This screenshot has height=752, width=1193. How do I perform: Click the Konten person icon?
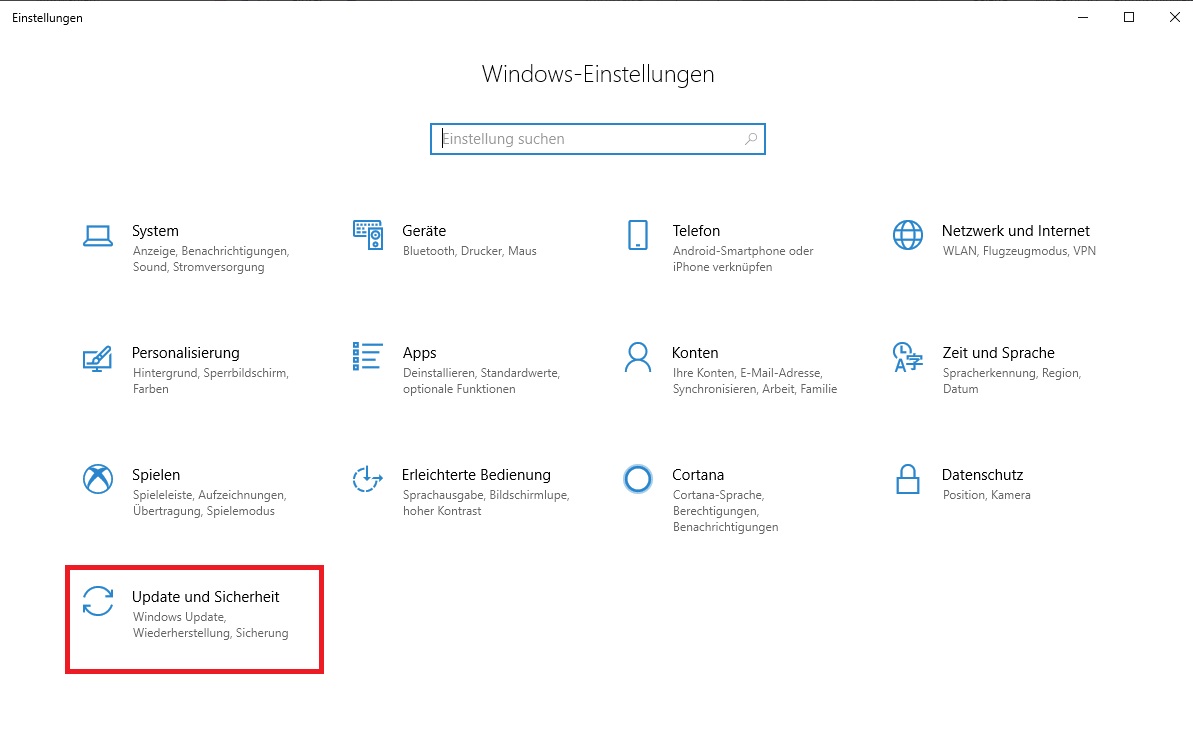pos(638,357)
